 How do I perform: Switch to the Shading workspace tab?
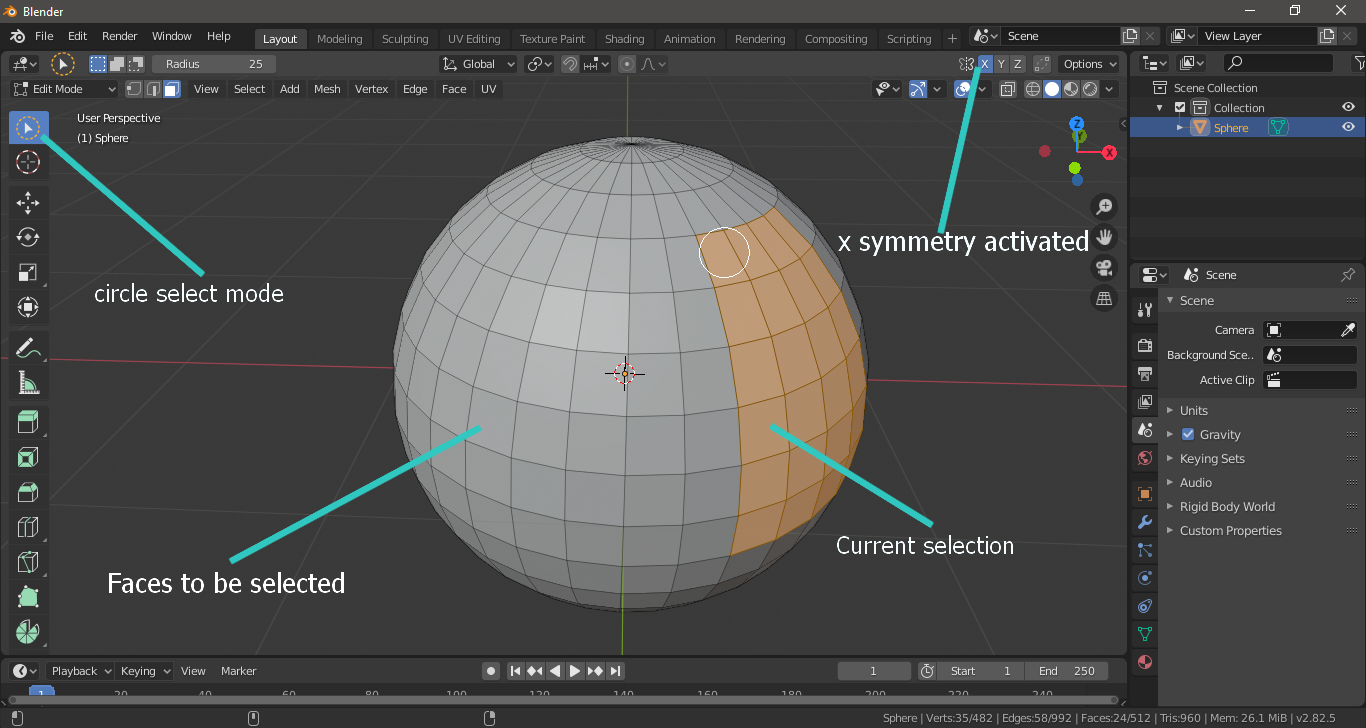point(624,39)
